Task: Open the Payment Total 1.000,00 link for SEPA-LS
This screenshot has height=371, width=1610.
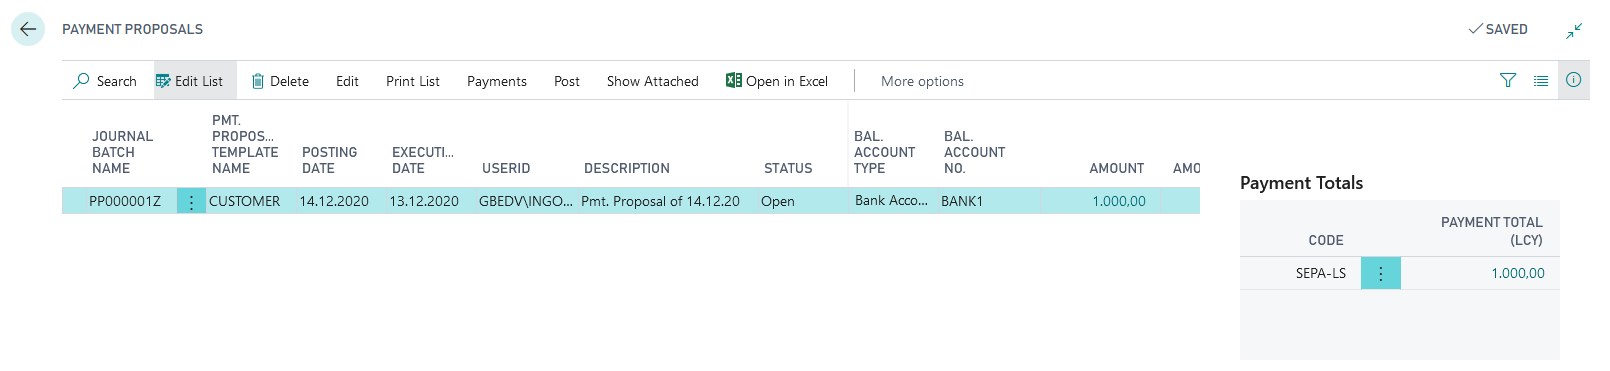Action: coord(1518,273)
